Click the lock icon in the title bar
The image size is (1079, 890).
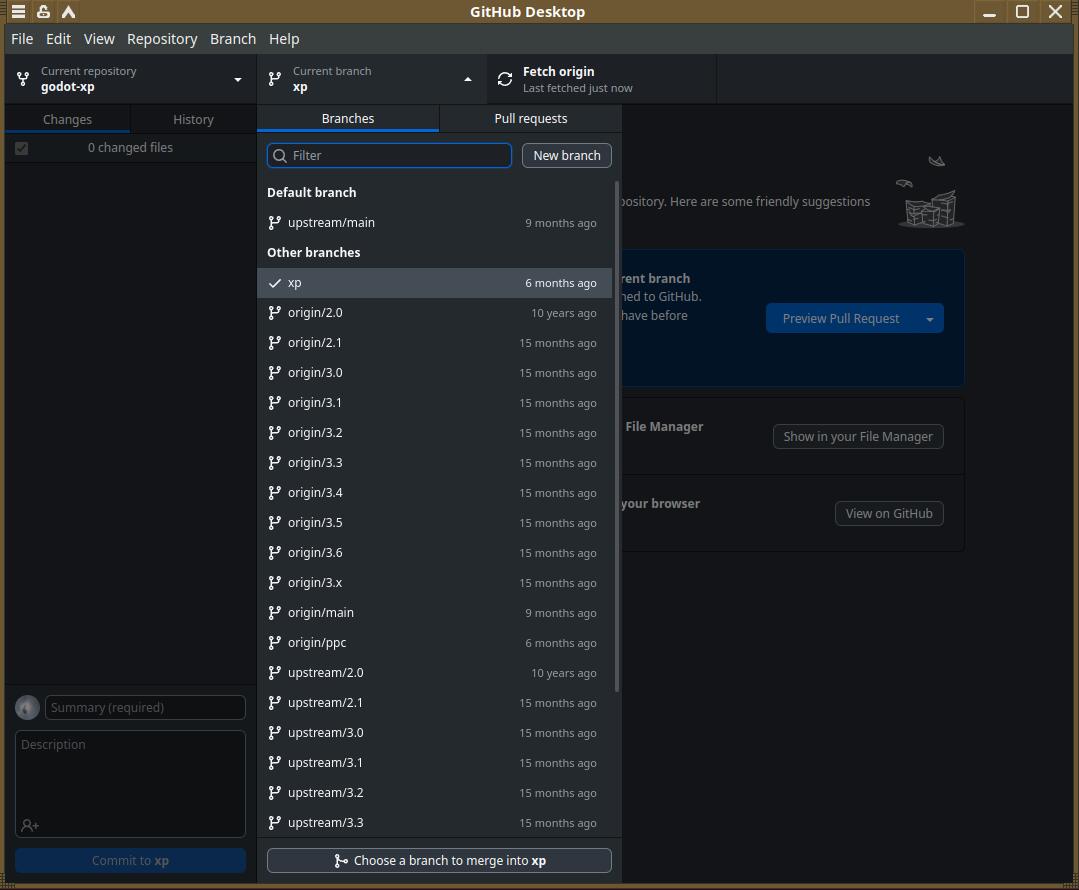pyautogui.click(x=43, y=12)
